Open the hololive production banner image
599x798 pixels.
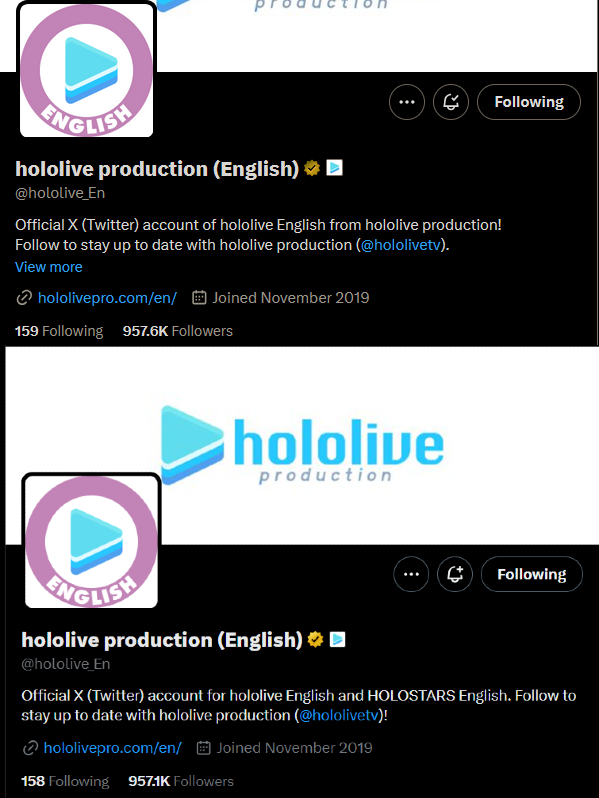click(302, 446)
